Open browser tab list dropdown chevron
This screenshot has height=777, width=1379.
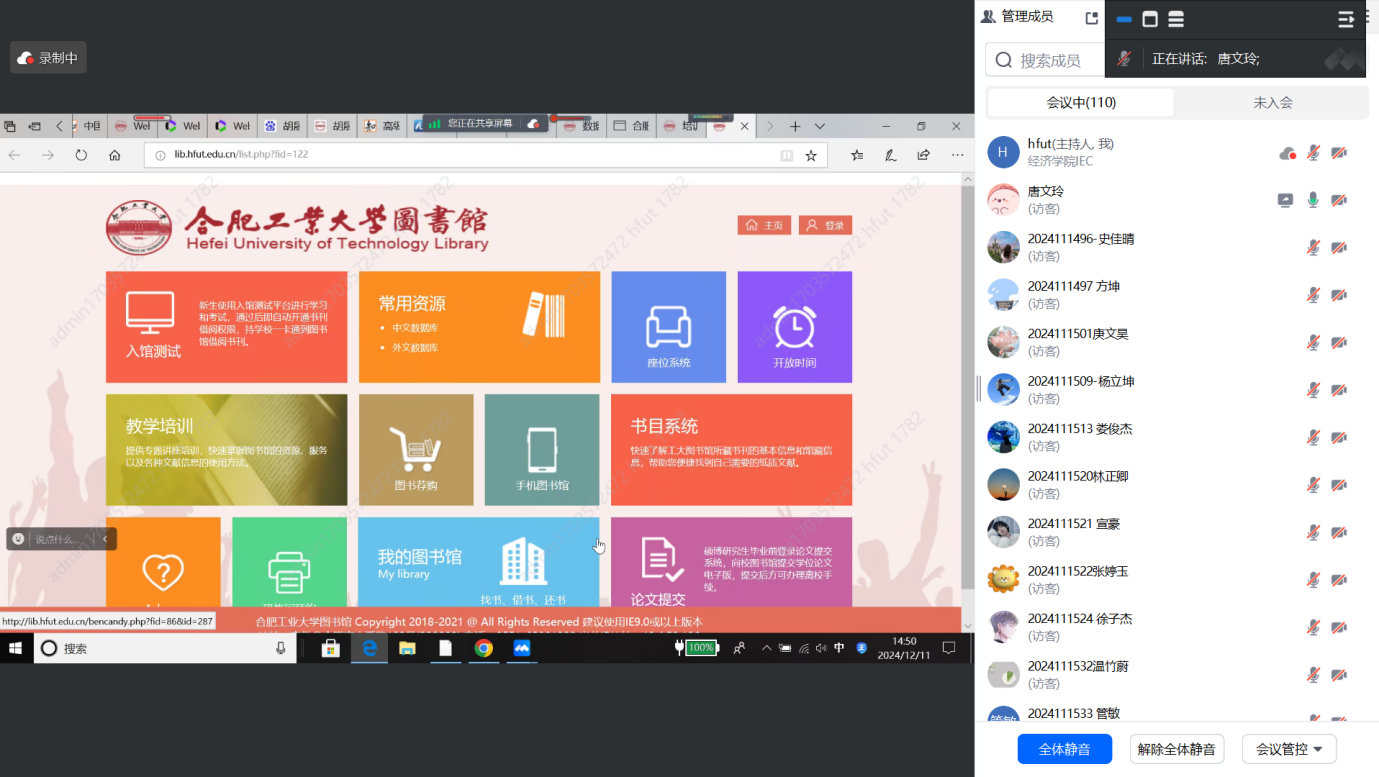click(x=820, y=126)
